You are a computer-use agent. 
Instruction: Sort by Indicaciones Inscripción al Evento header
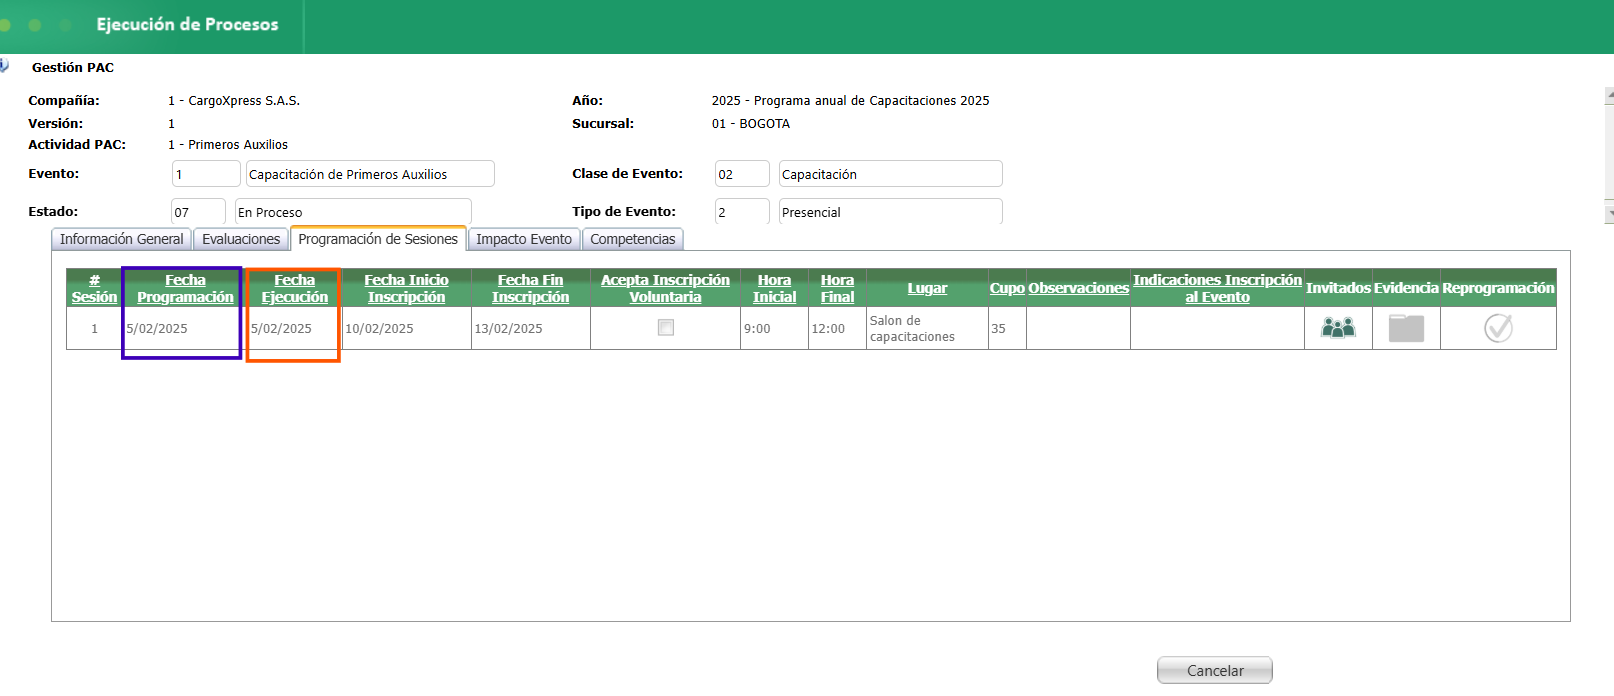(x=1217, y=288)
